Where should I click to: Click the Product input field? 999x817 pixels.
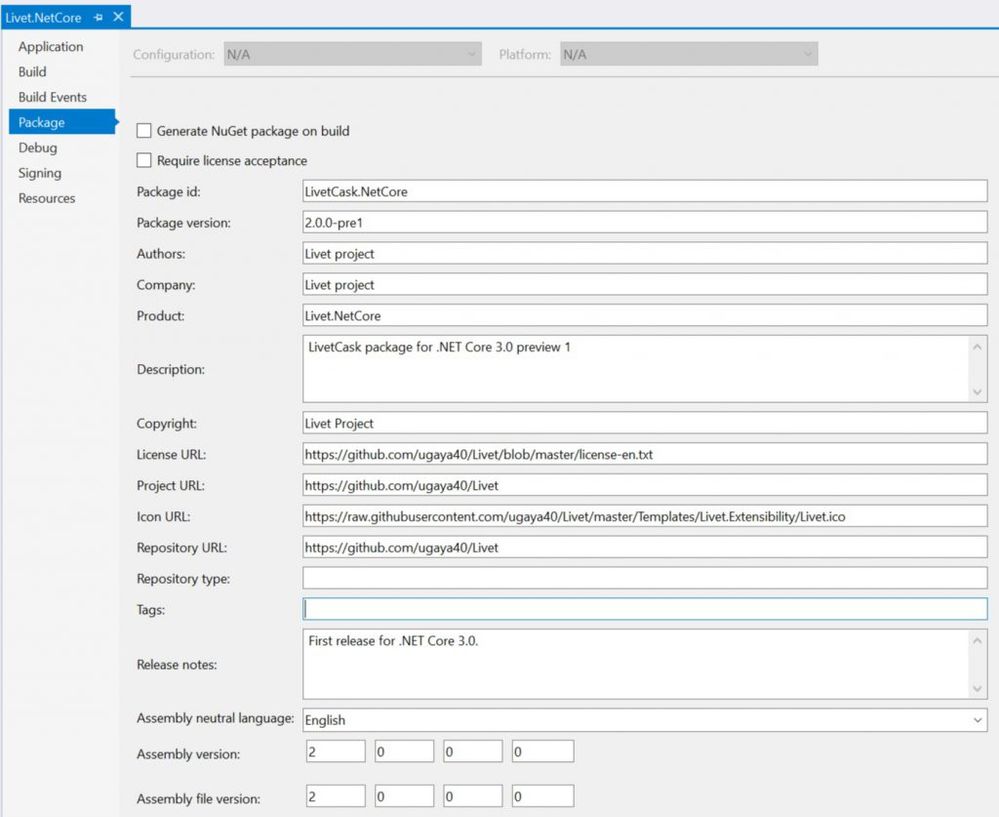pos(645,315)
